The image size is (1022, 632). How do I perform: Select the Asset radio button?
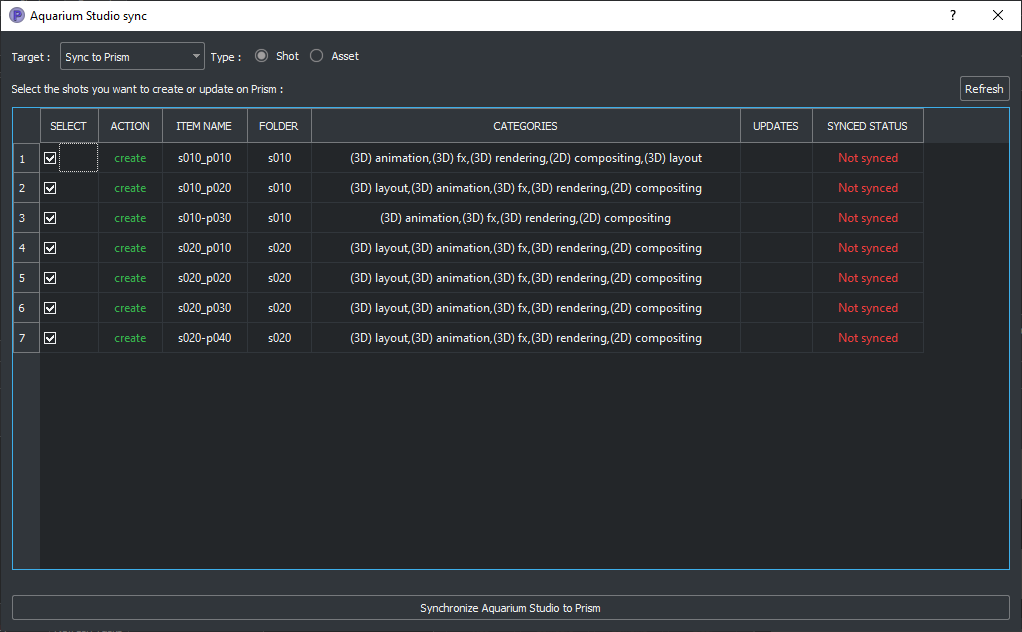[316, 56]
